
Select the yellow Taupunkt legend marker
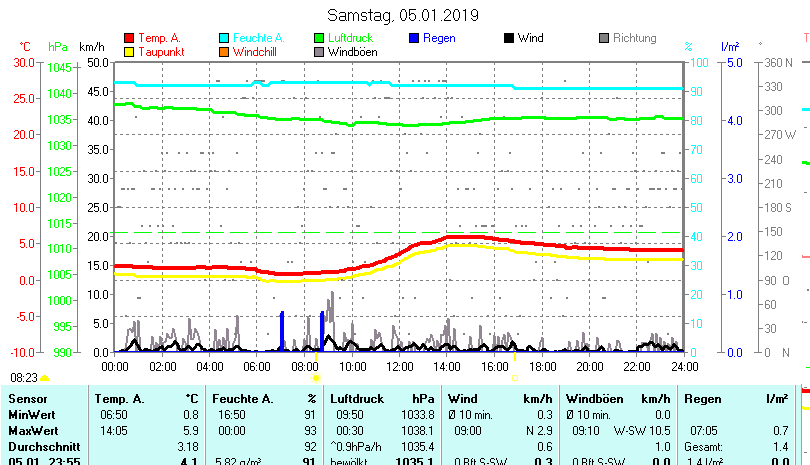[x=129, y=51]
